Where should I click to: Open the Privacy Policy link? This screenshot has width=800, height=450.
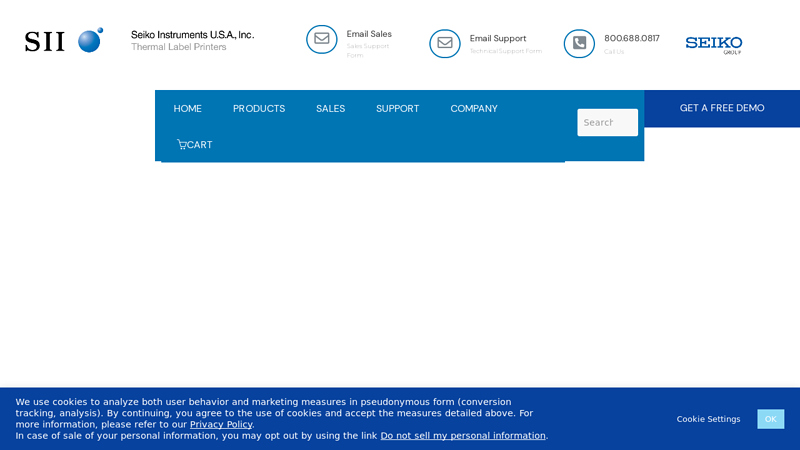(x=221, y=424)
